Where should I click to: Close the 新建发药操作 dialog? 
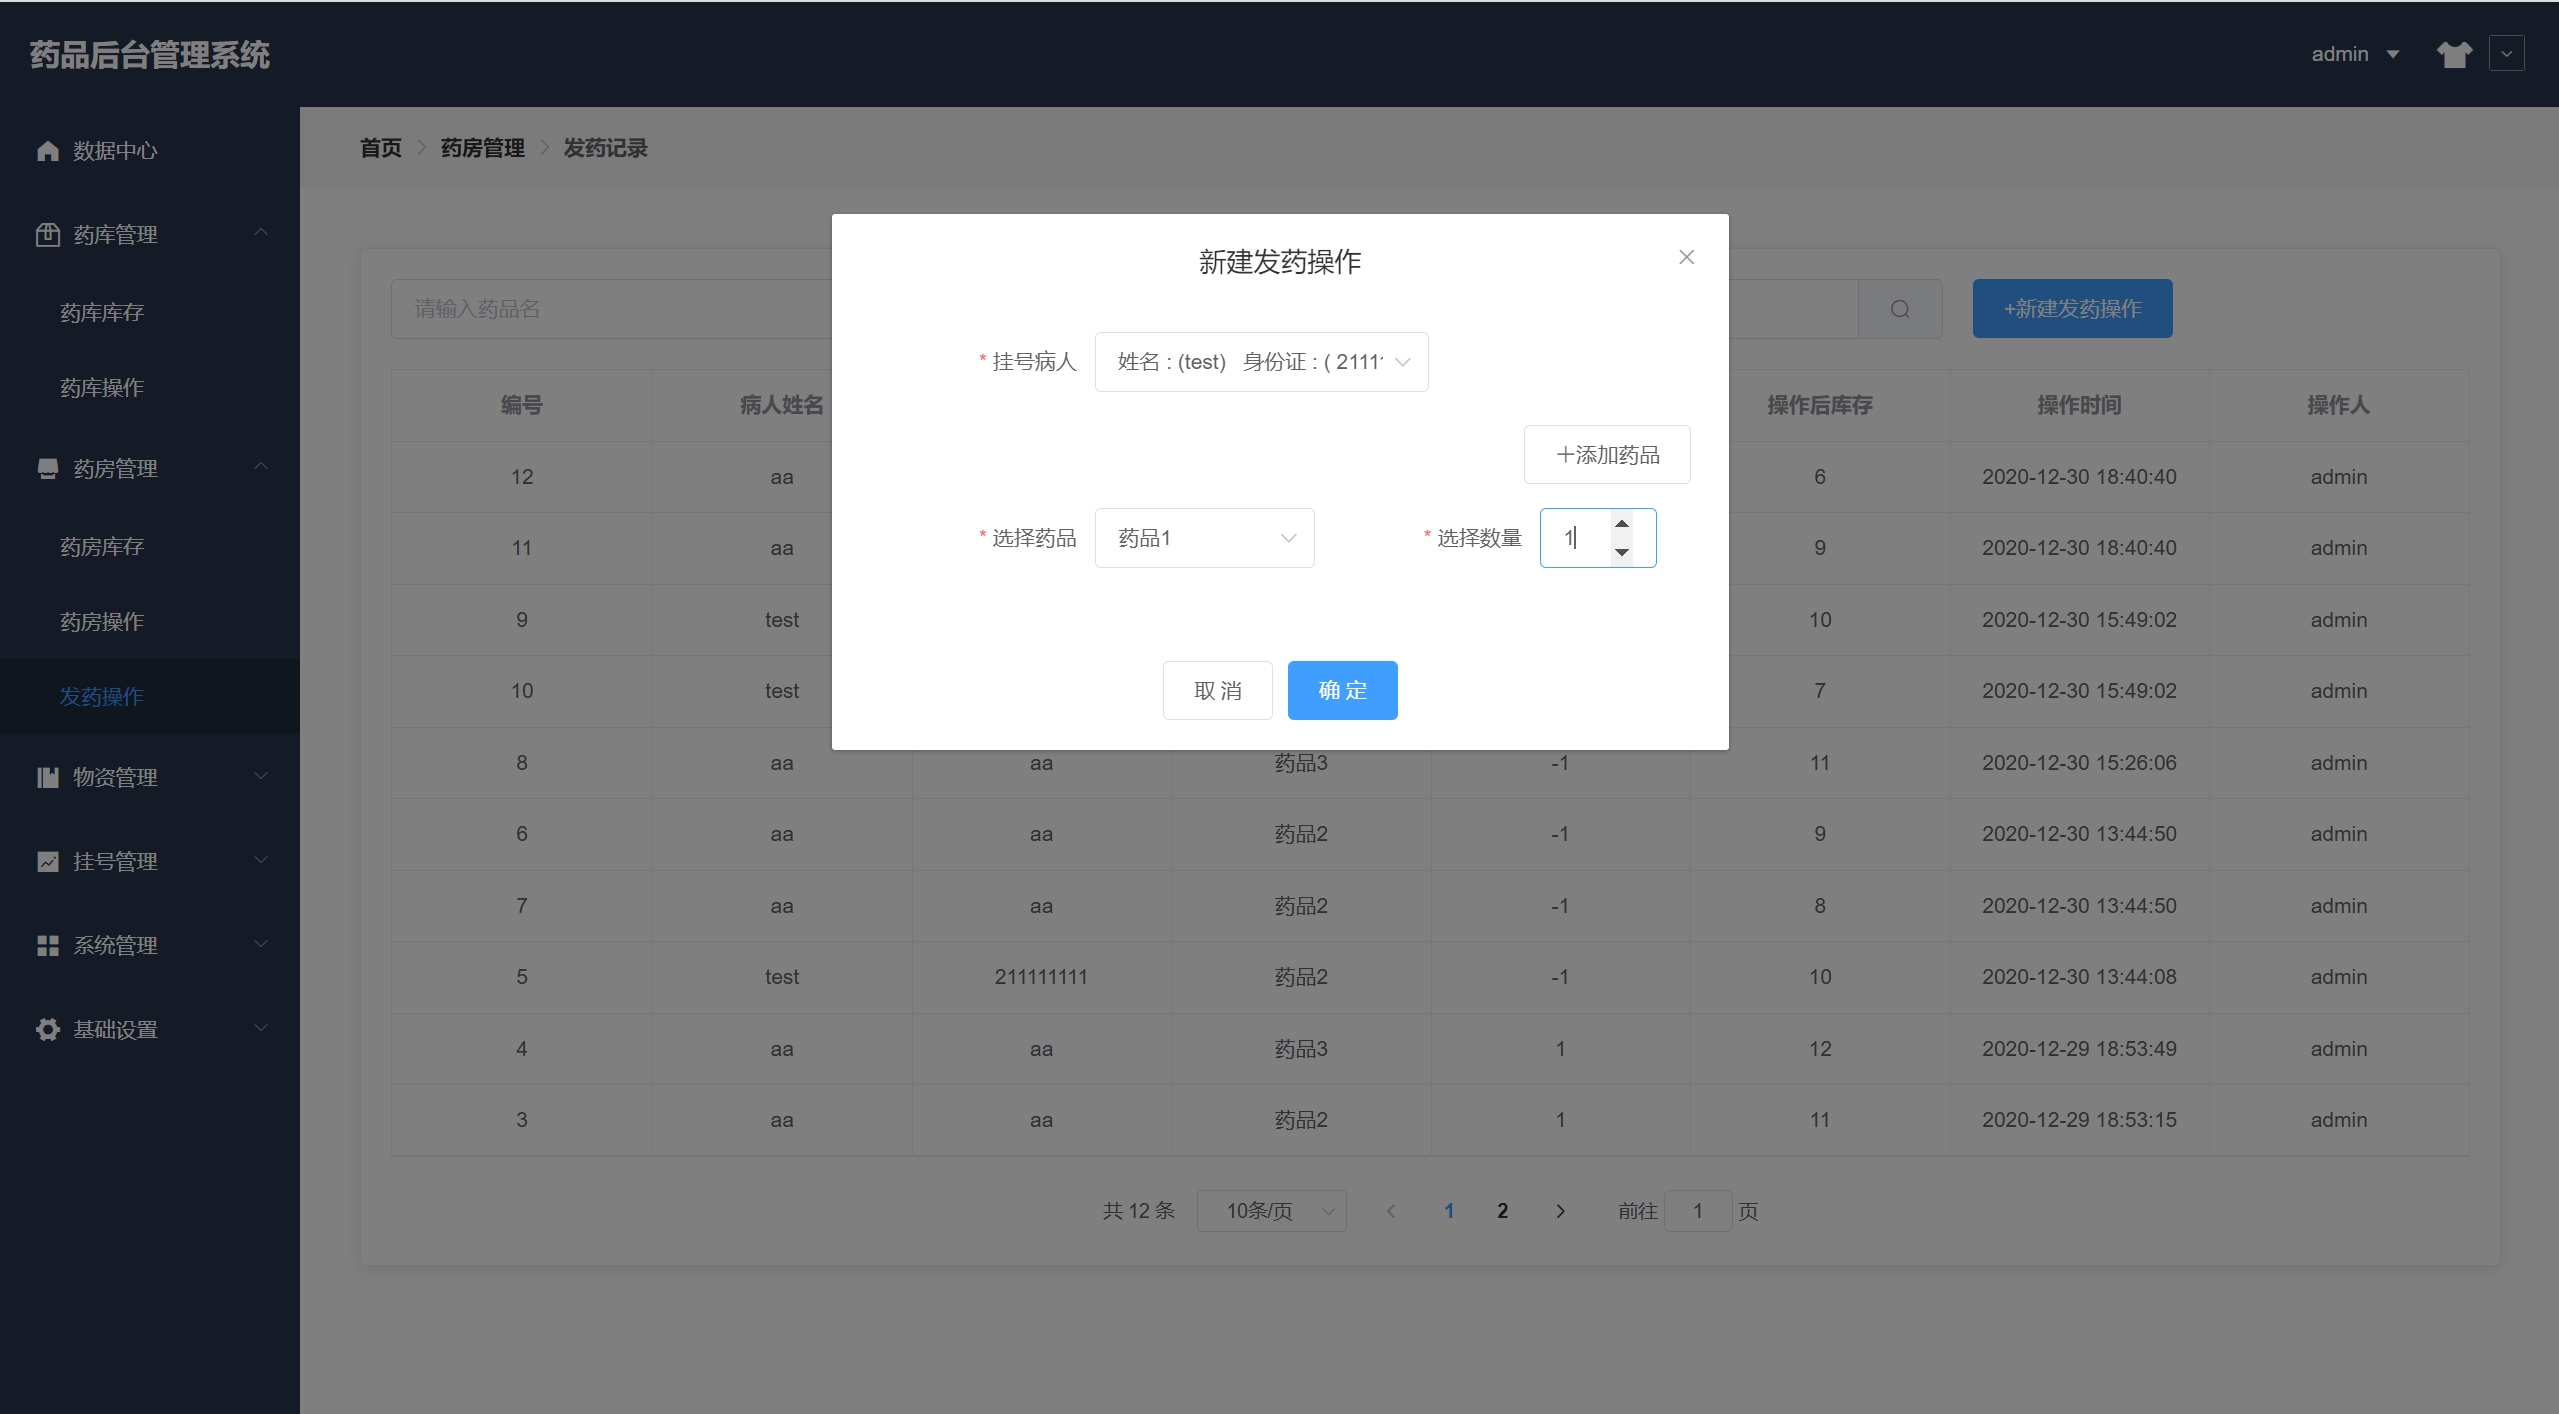pos(1686,257)
